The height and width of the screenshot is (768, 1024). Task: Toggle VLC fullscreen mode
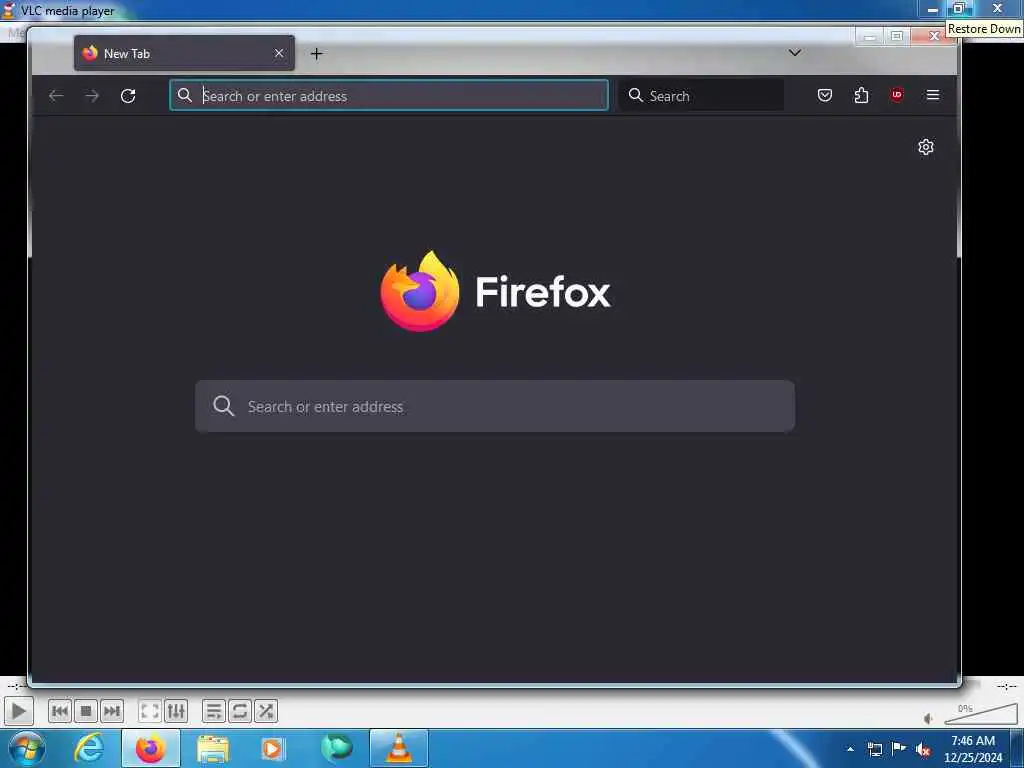coord(150,711)
